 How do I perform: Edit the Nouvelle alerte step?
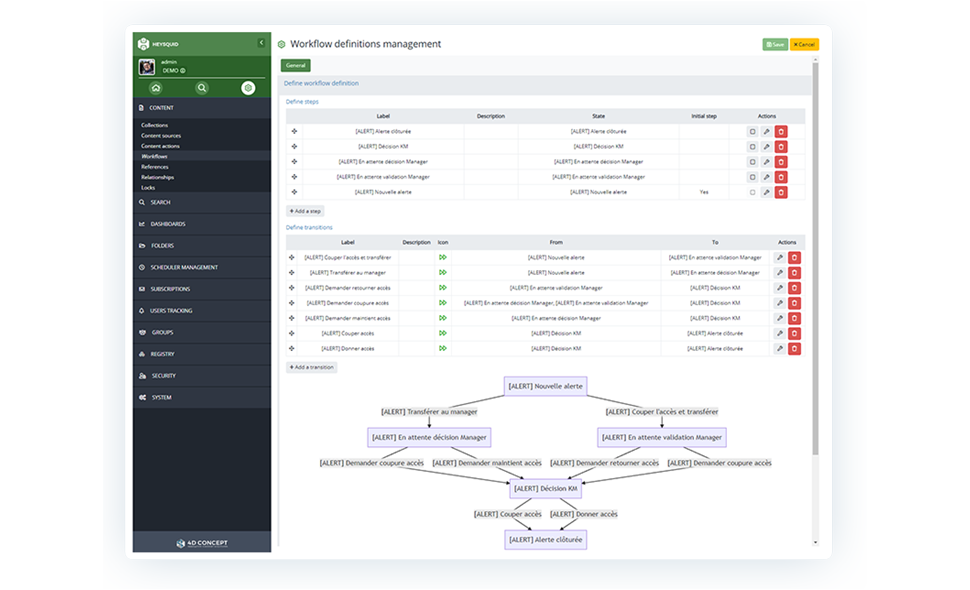tap(766, 192)
